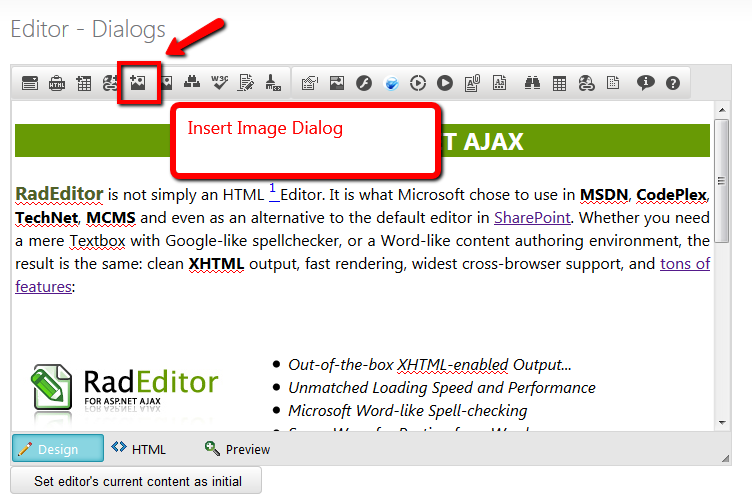Run the W3C XHTML Validator icon

219,83
